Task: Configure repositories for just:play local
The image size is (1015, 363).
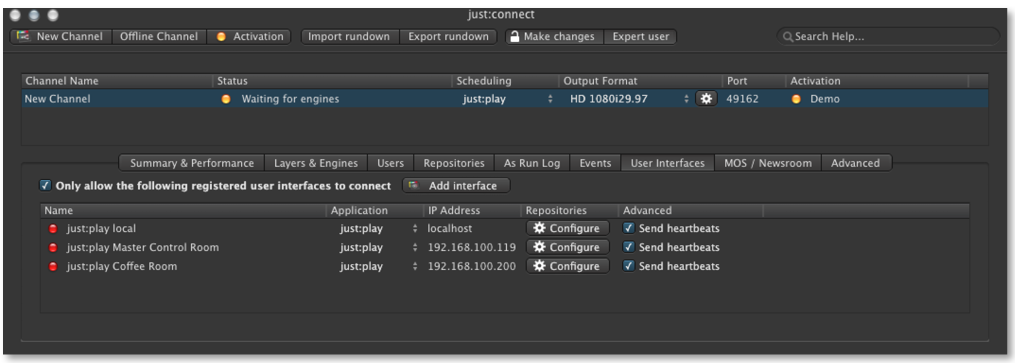Action: [x=568, y=228]
